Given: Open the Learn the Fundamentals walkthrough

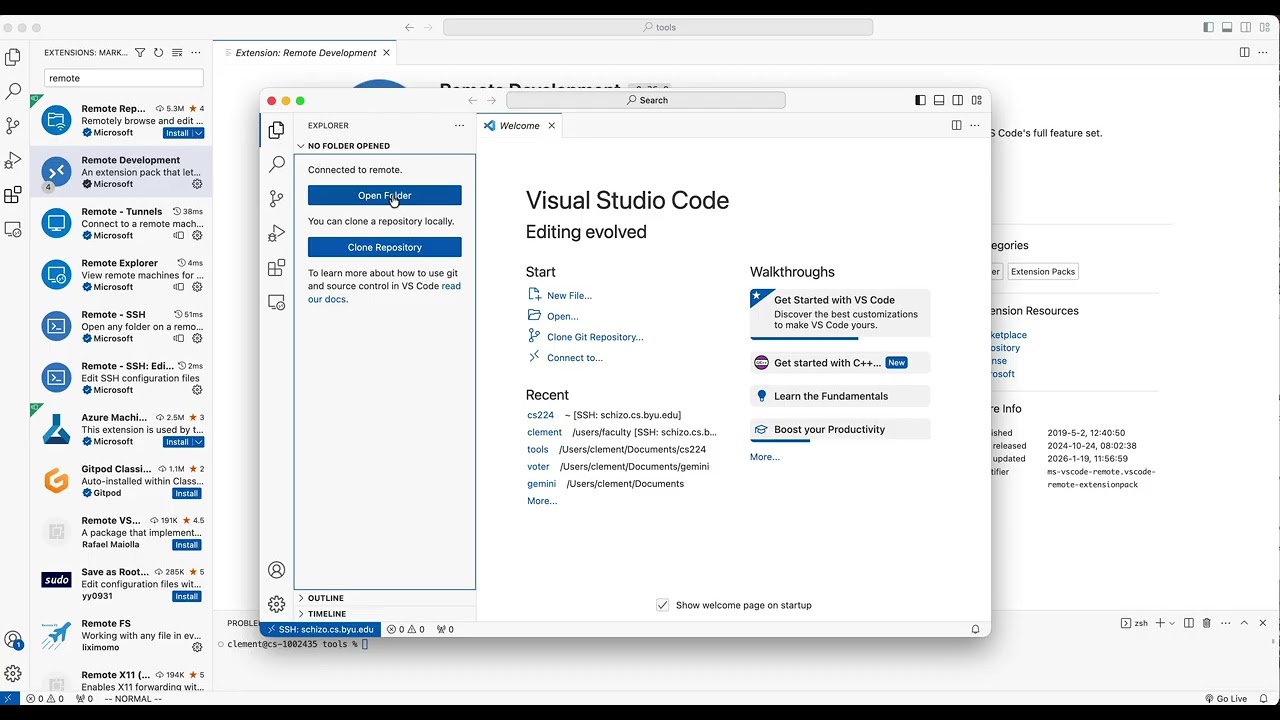Looking at the screenshot, I should coord(840,396).
